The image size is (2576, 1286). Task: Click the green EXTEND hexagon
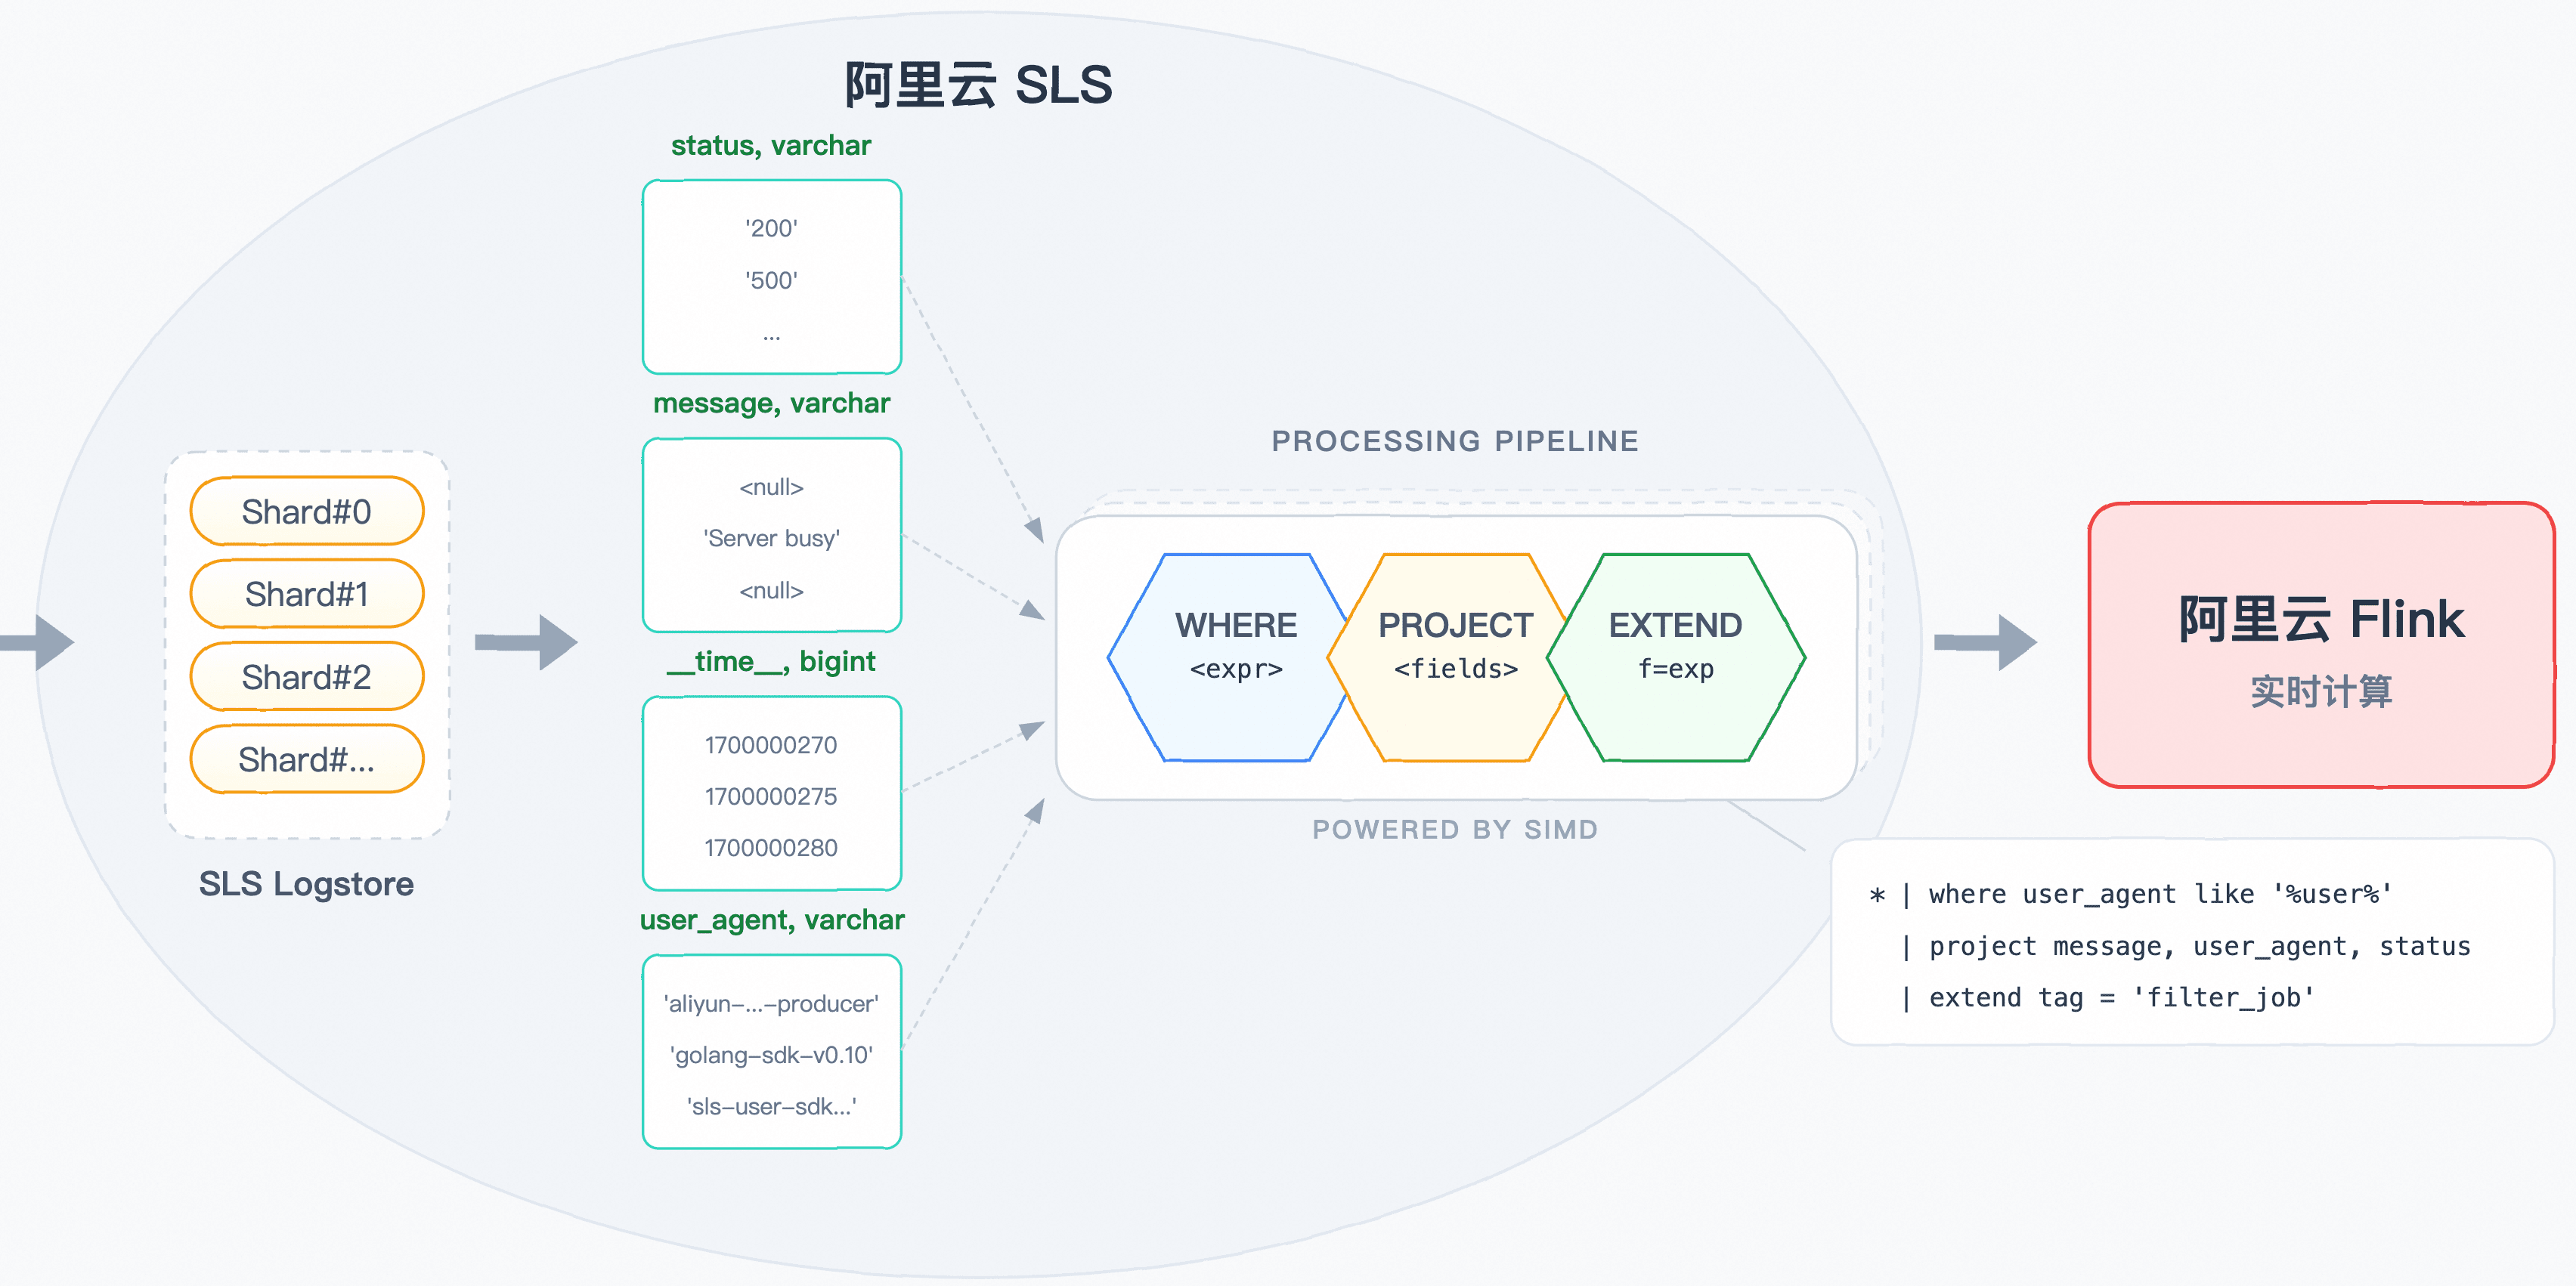tap(1675, 657)
